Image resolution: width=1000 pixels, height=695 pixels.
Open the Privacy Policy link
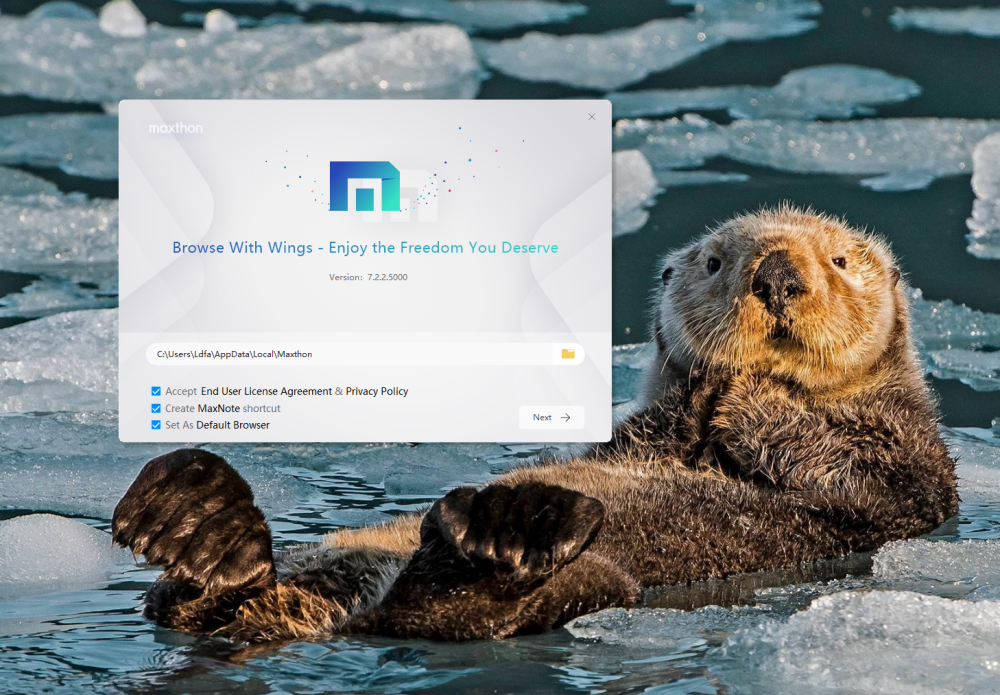[377, 391]
